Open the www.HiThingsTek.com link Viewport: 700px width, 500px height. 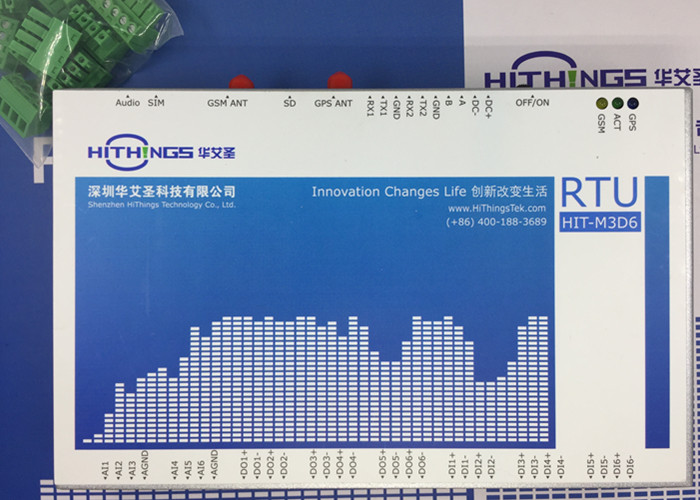497,208
